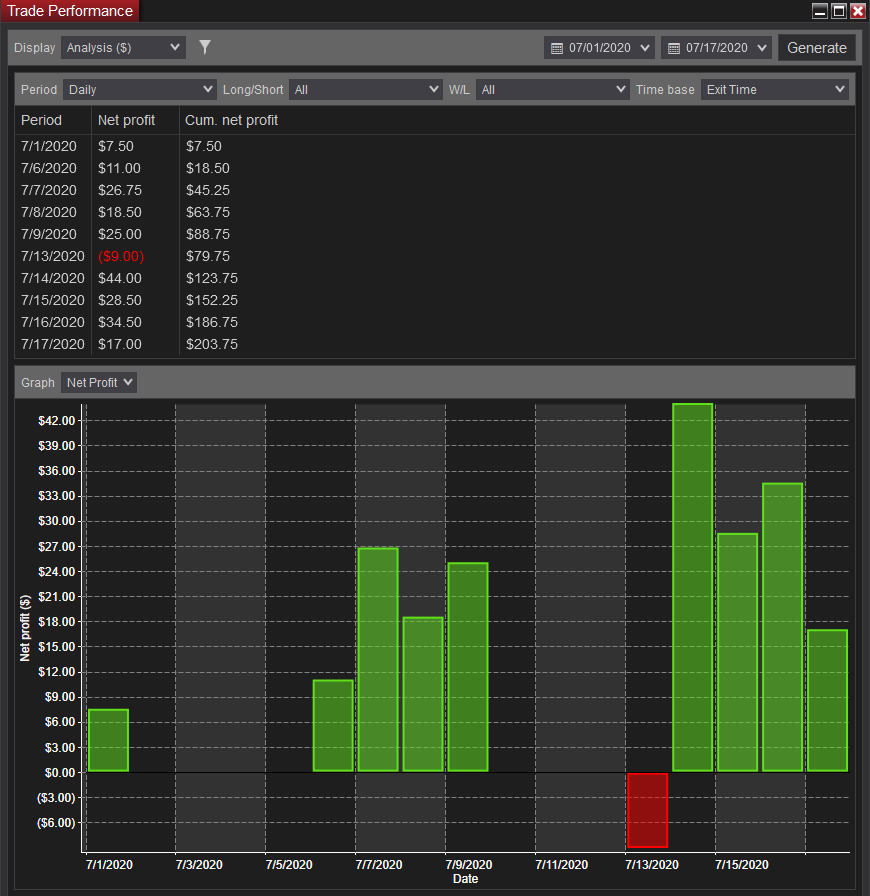The image size is (870, 896).
Task: Click the Trade Performance title tab
Action: click(70, 11)
